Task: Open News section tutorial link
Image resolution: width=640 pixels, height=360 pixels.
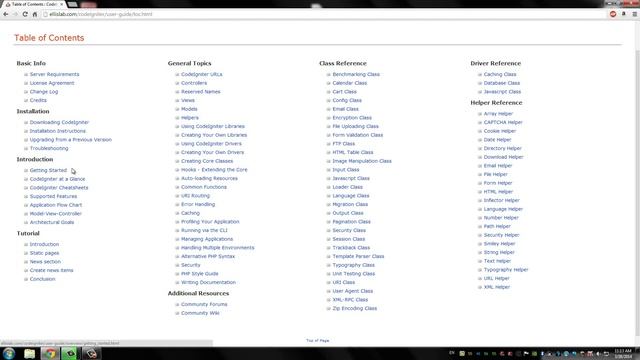Action: pos(45,262)
